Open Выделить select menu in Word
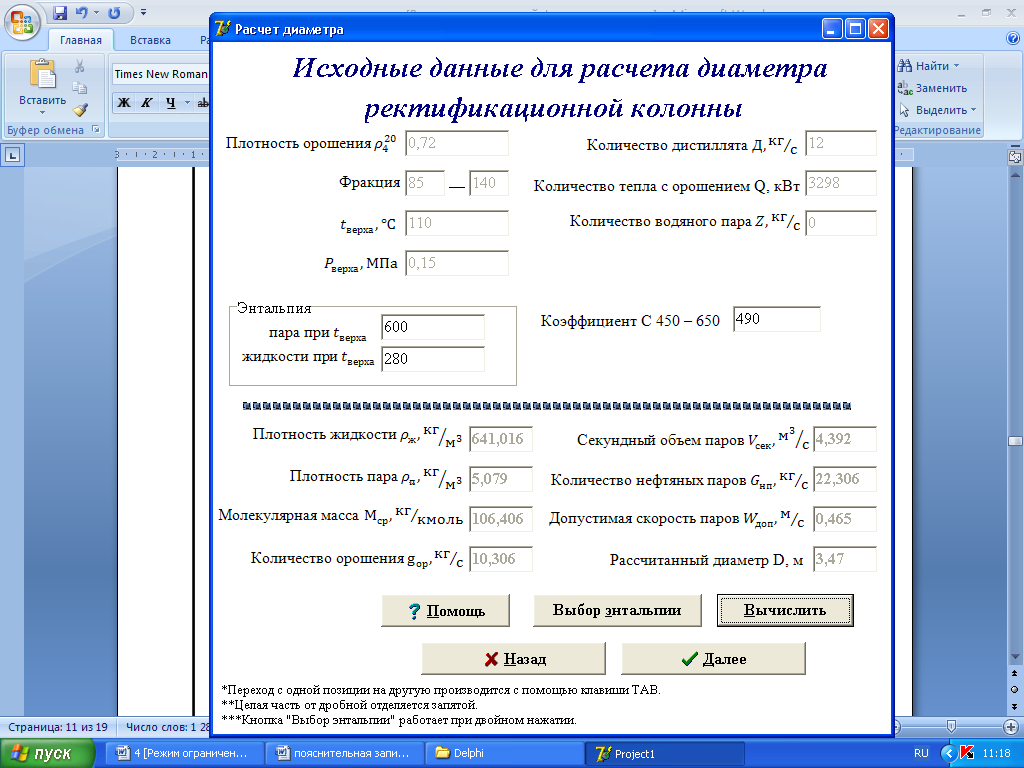 (936, 110)
